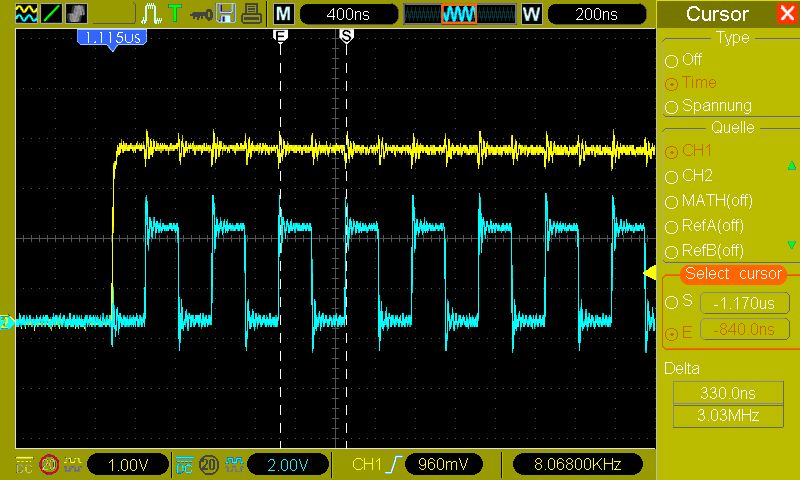Image resolution: width=800 pixels, height=480 pixels.
Task: Click the CH2 2.00V scale value
Action: [288, 465]
